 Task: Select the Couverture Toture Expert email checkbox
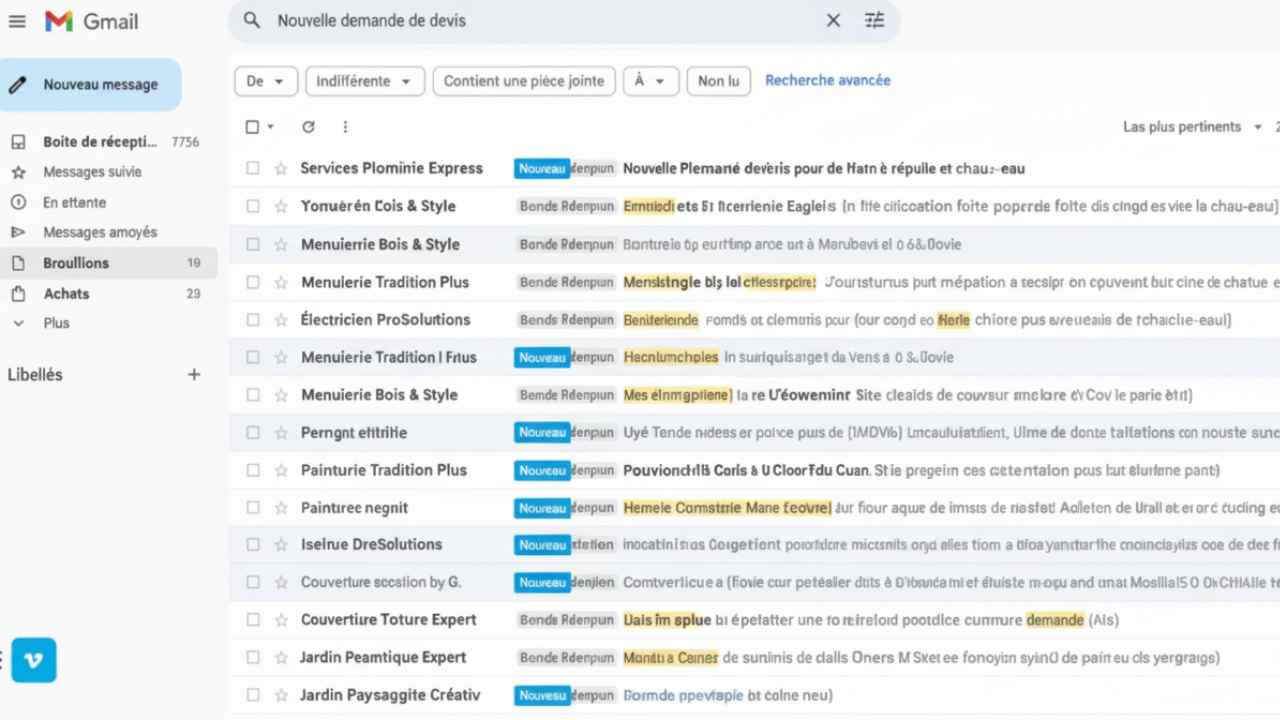253,620
